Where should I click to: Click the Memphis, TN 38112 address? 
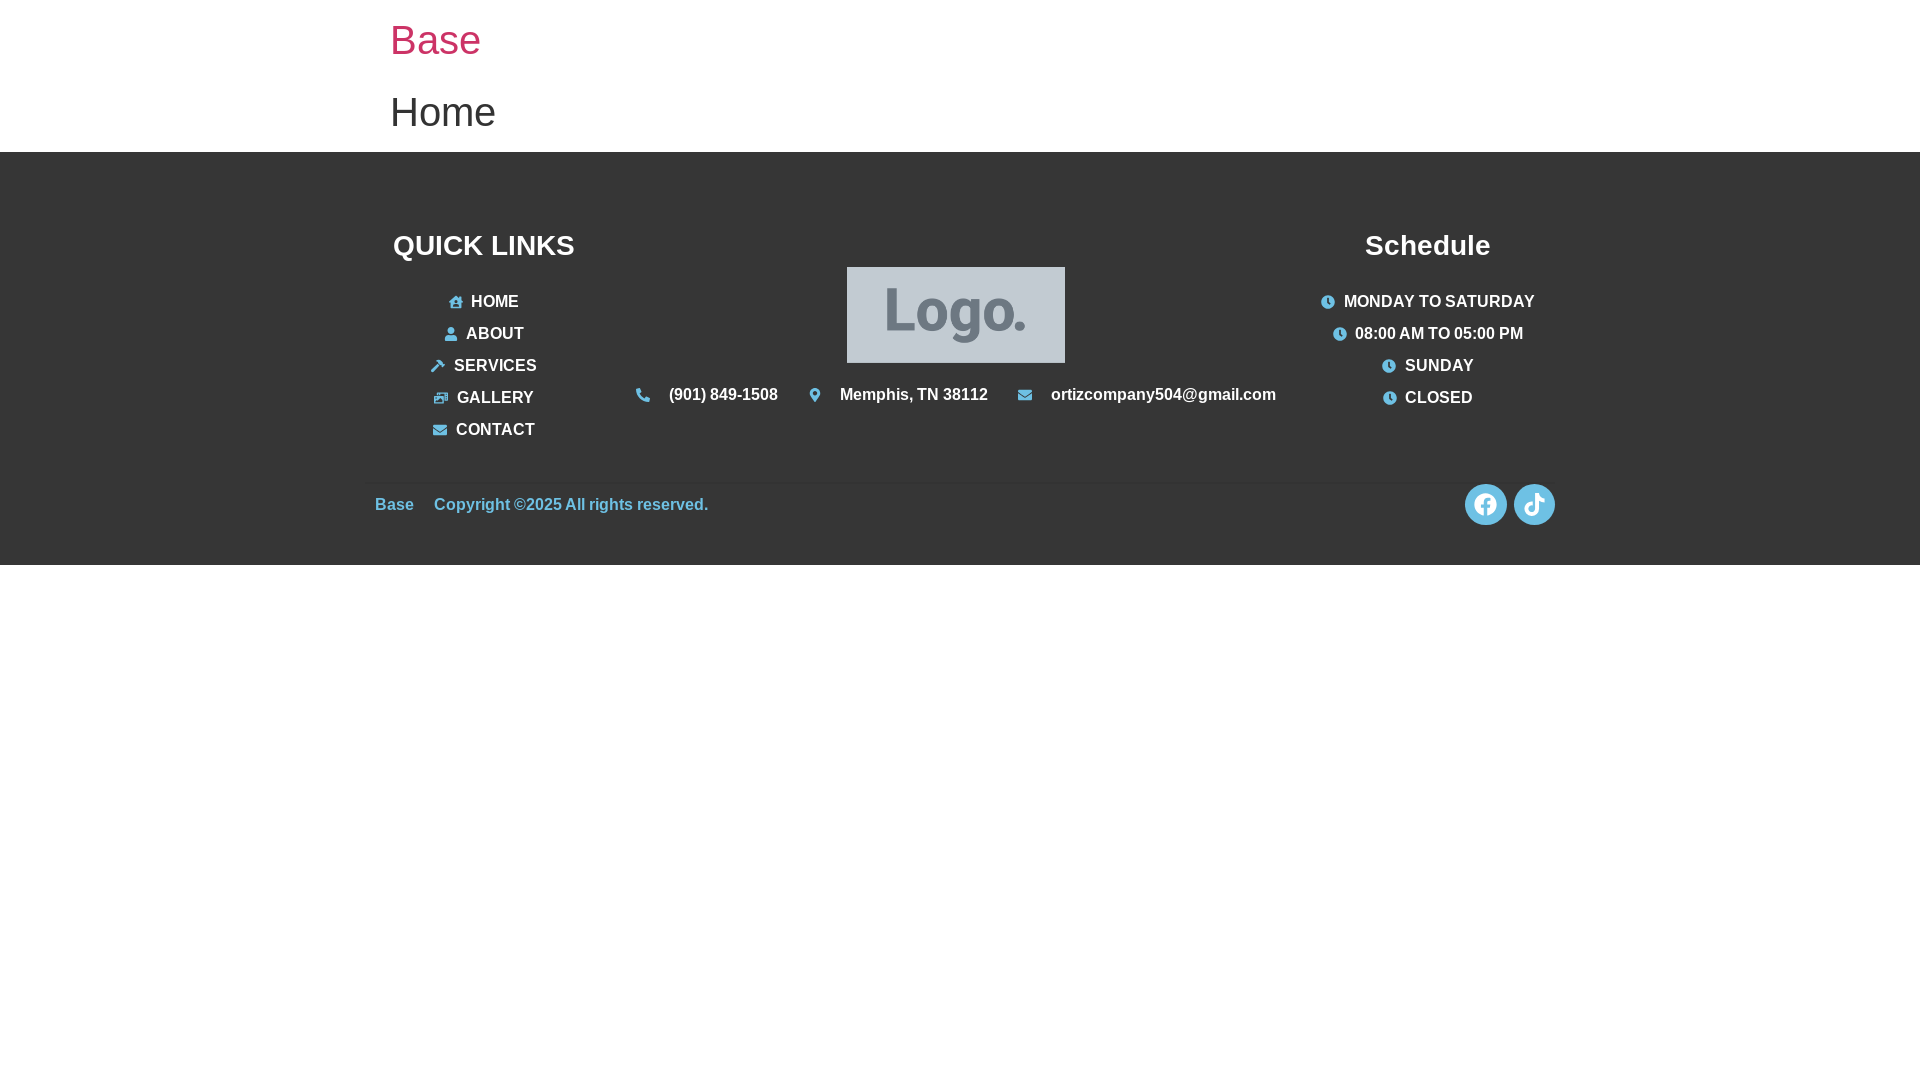pyautogui.click(x=914, y=395)
